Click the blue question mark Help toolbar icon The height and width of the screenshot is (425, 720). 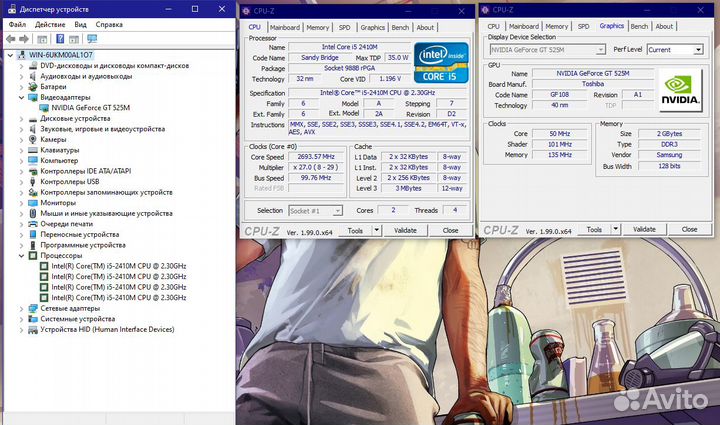(60, 39)
